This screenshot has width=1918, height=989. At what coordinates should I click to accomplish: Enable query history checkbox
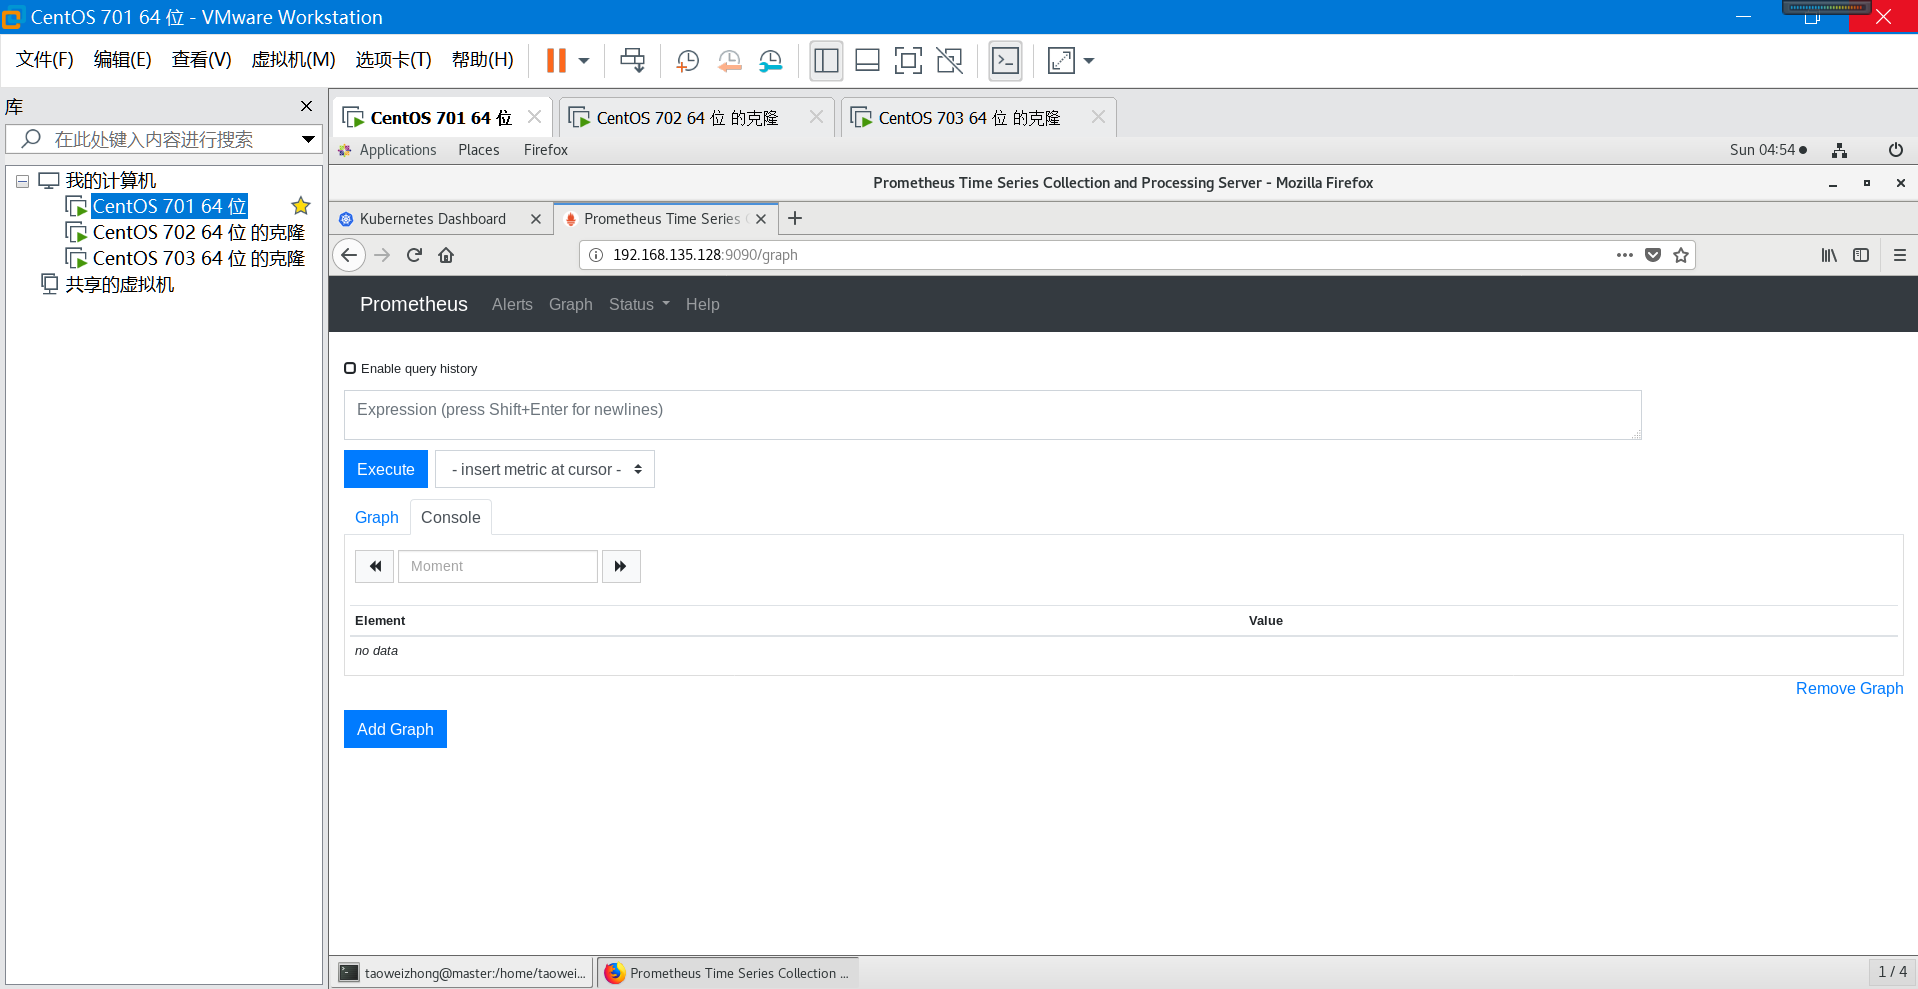coord(350,368)
